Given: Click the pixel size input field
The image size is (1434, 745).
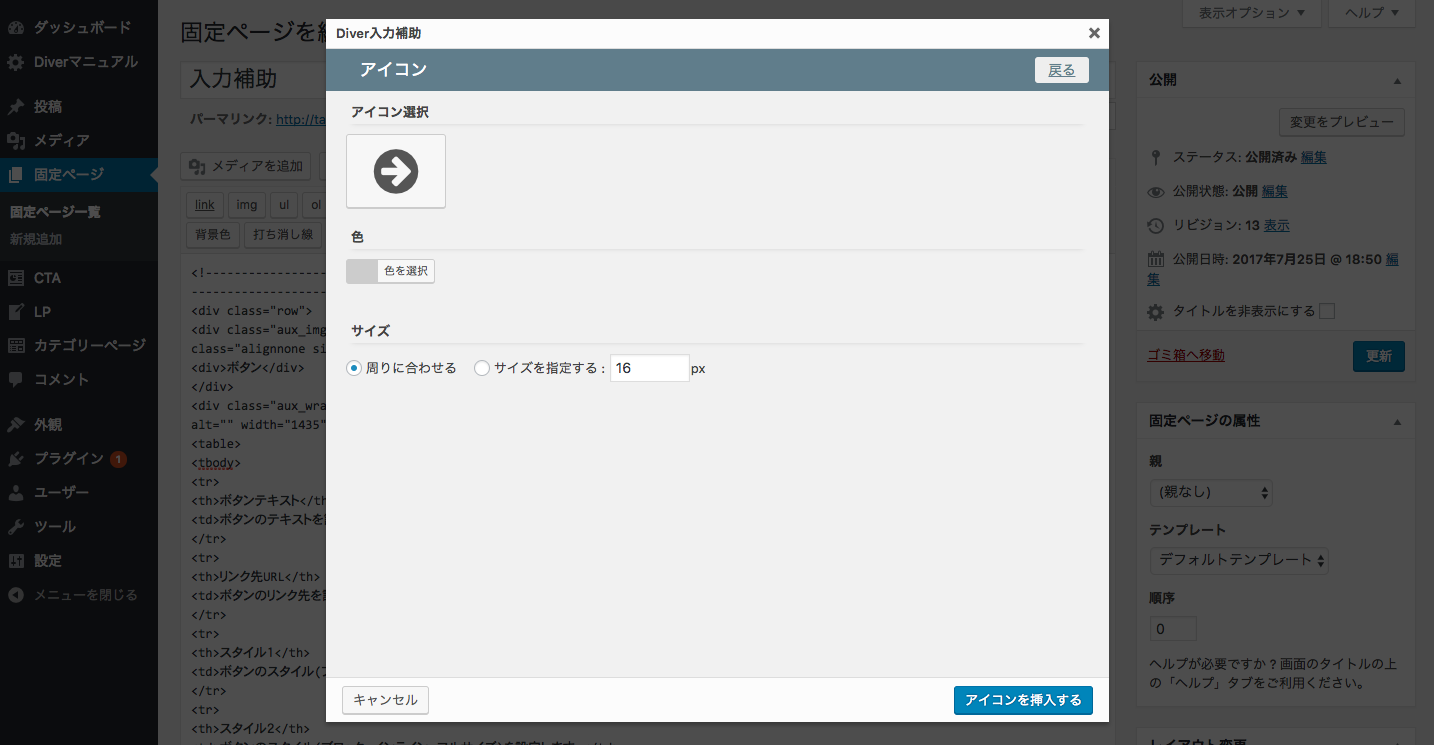Looking at the screenshot, I should click(x=649, y=368).
